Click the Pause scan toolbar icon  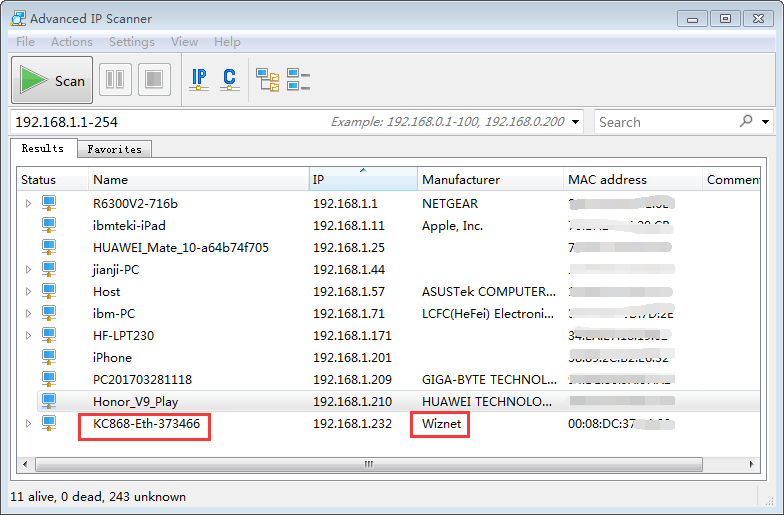(115, 80)
